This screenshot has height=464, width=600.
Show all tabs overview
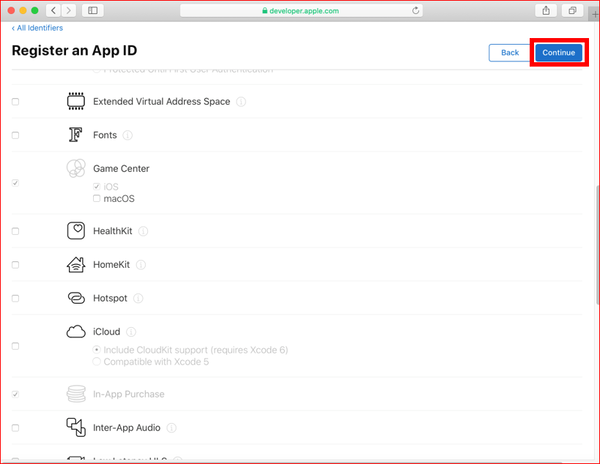572,10
